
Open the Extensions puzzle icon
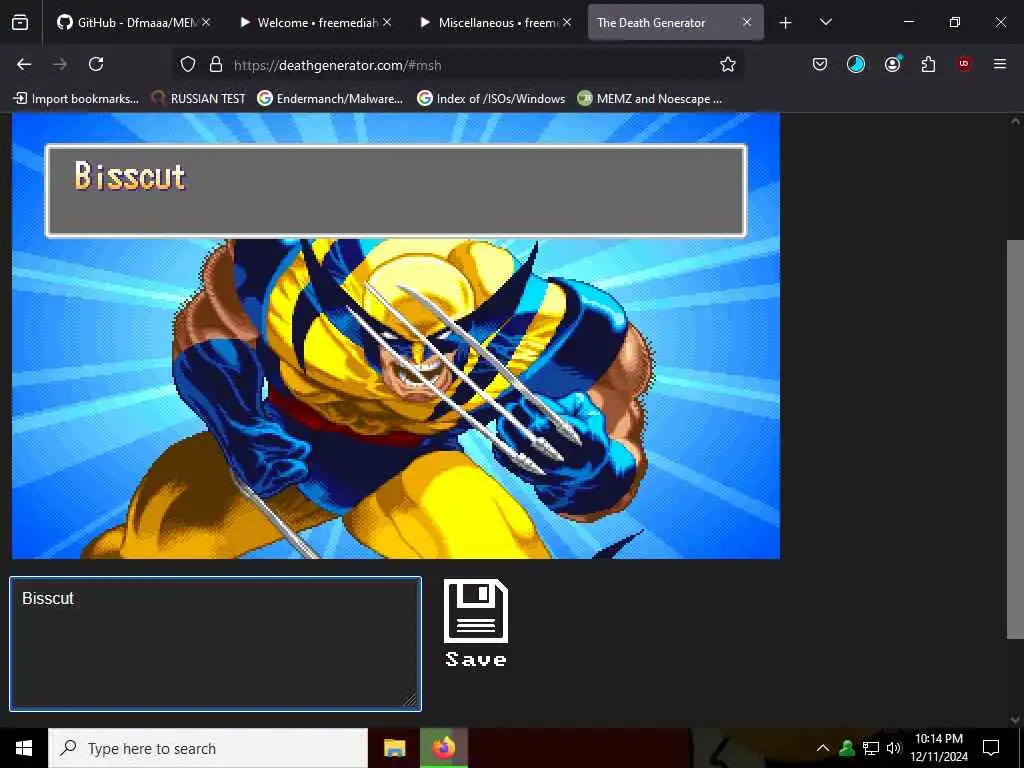pyautogui.click(x=928, y=64)
